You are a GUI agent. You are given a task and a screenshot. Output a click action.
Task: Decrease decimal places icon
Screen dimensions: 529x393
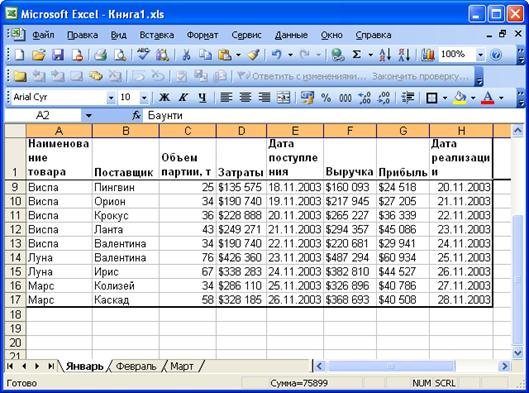[x=384, y=98]
